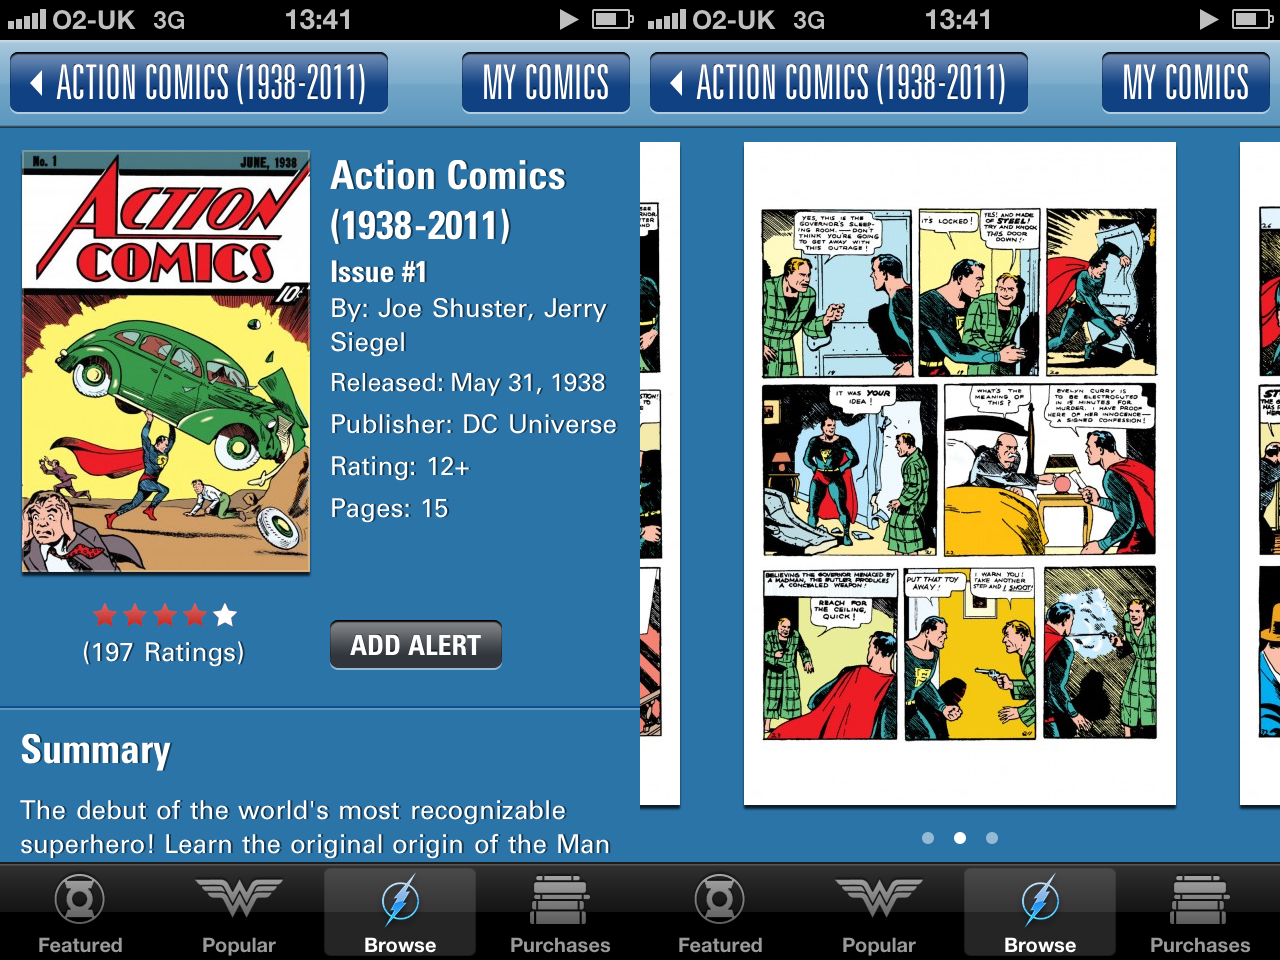Image resolution: width=1280 pixels, height=960 pixels.
Task: Go back to Action Comics in the right screen
Action: tap(839, 83)
